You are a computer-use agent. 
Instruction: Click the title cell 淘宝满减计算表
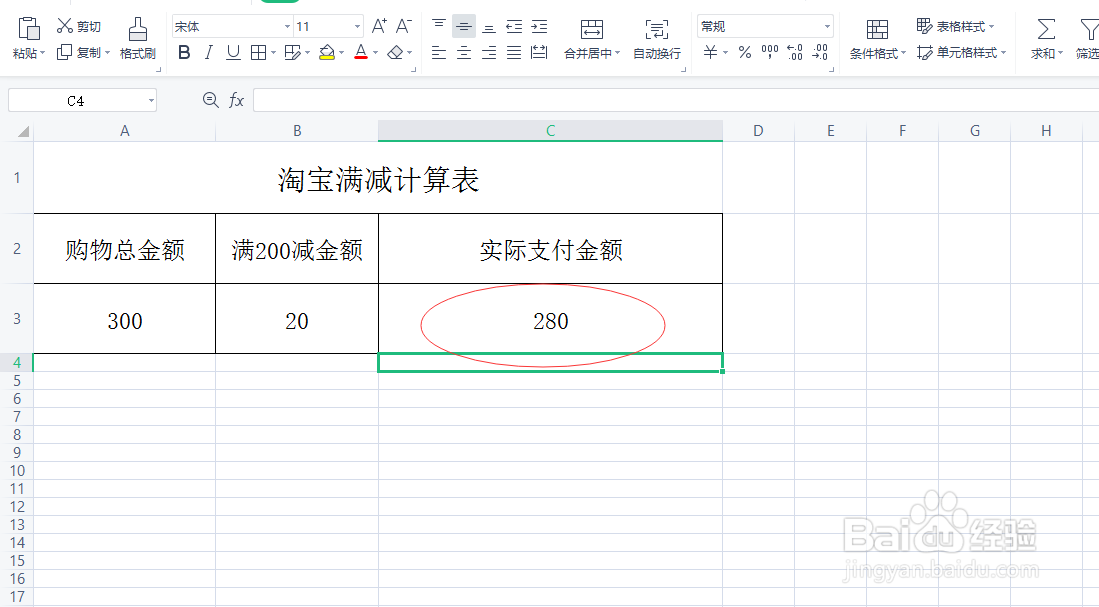pos(378,178)
